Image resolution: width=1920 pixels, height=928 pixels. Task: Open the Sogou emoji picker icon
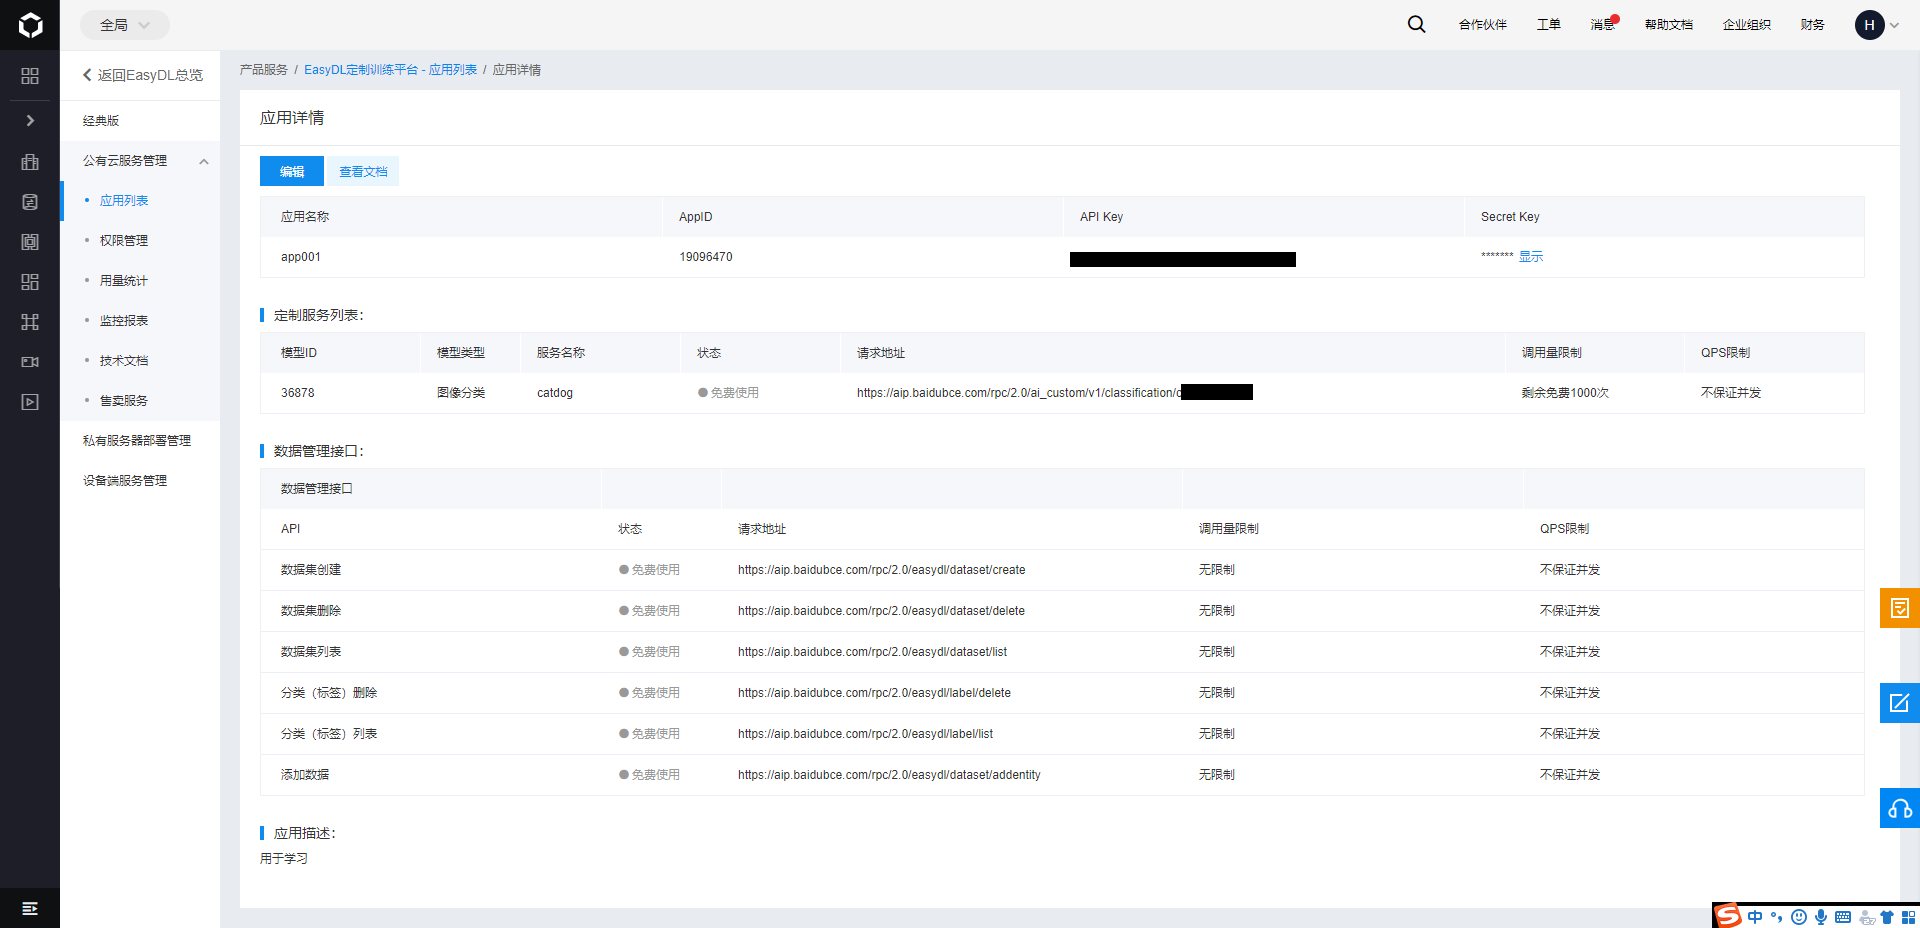[x=1799, y=917]
